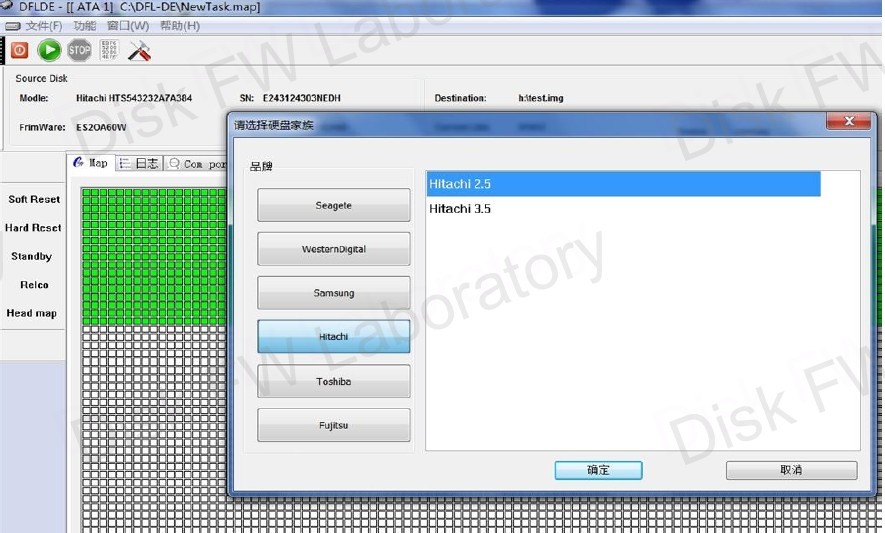Open the 窗口(W) menu
885x533 pixels.
[x=128, y=26]
